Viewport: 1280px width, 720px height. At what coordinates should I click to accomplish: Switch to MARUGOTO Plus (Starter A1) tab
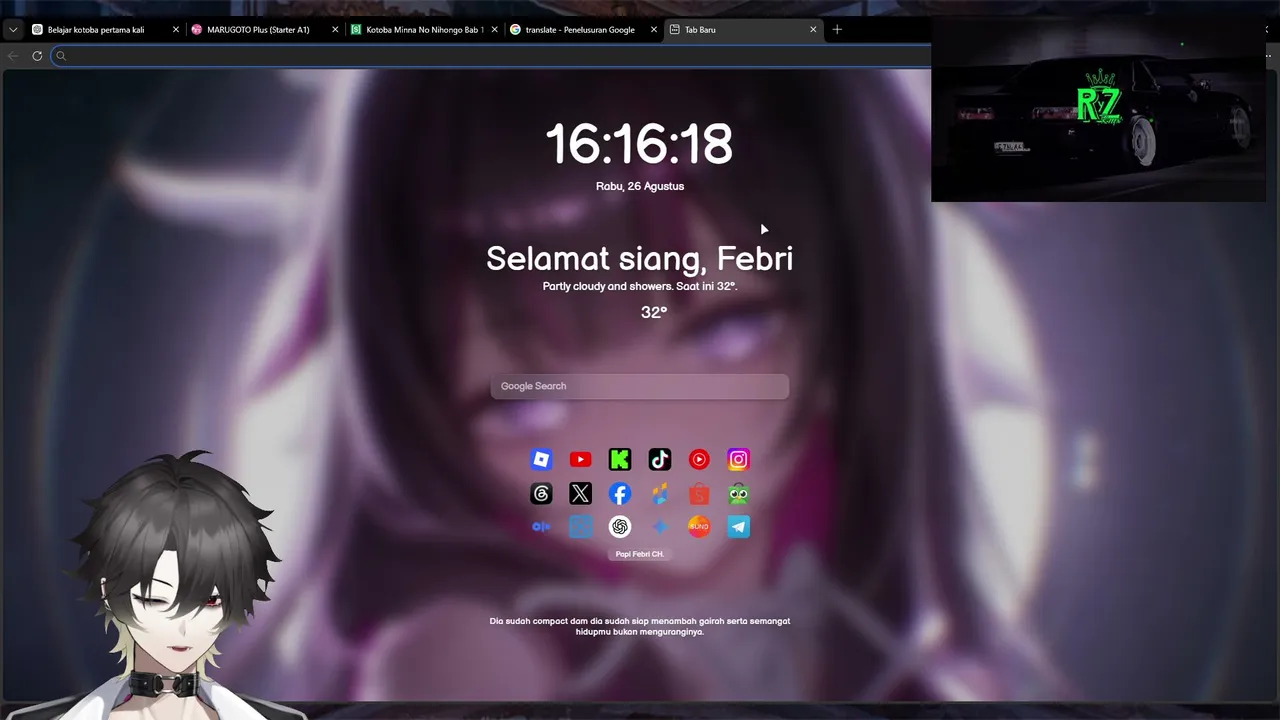click(265, 30)
